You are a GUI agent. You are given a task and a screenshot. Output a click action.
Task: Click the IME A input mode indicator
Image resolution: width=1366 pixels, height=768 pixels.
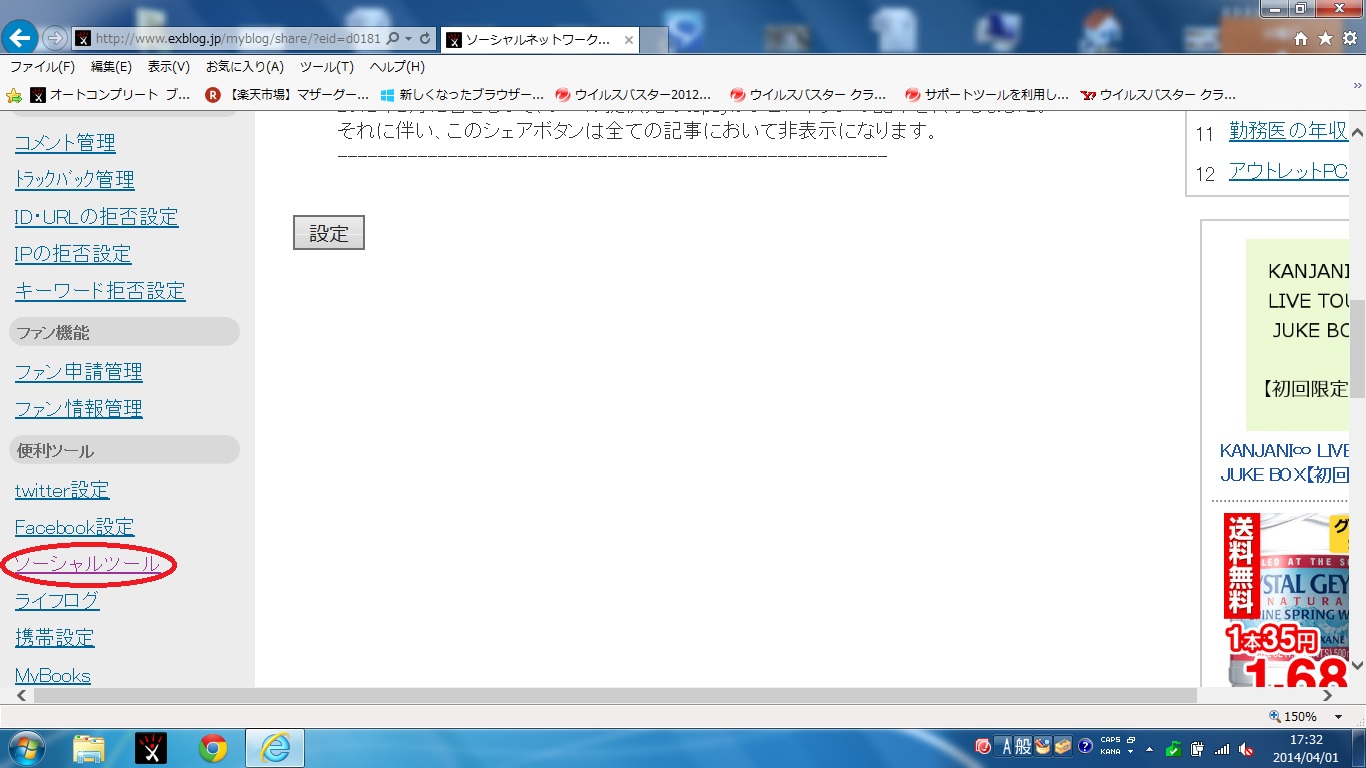(x=1005, y=747)
